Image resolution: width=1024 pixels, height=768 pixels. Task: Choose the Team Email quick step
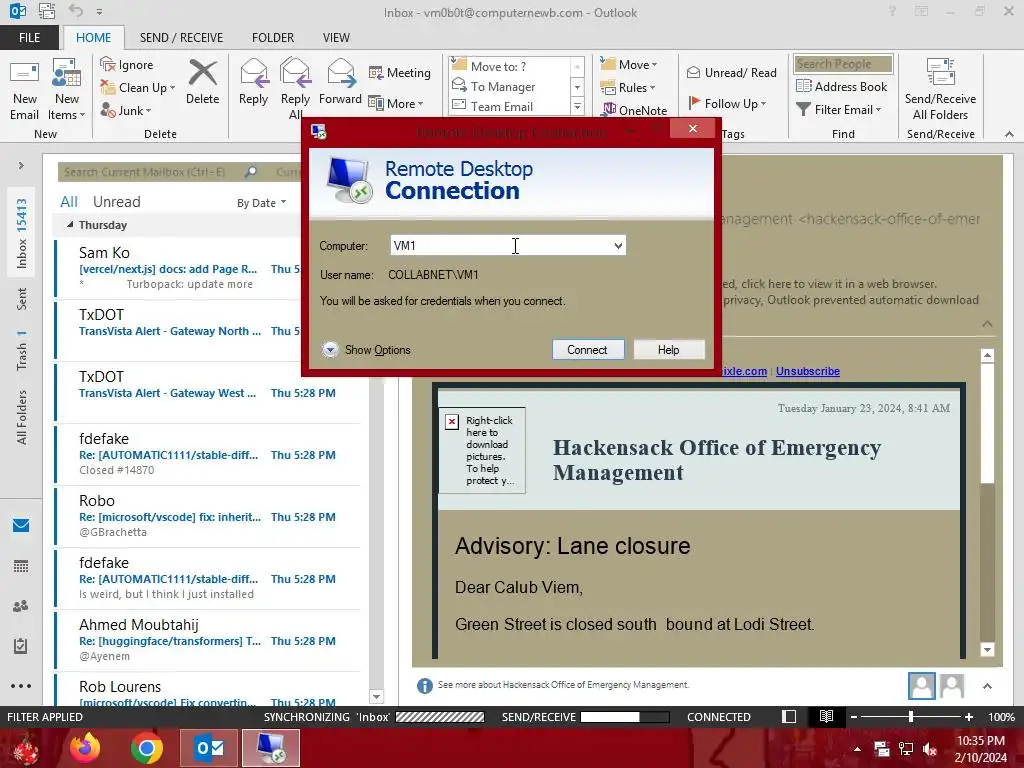click(509, 106)
